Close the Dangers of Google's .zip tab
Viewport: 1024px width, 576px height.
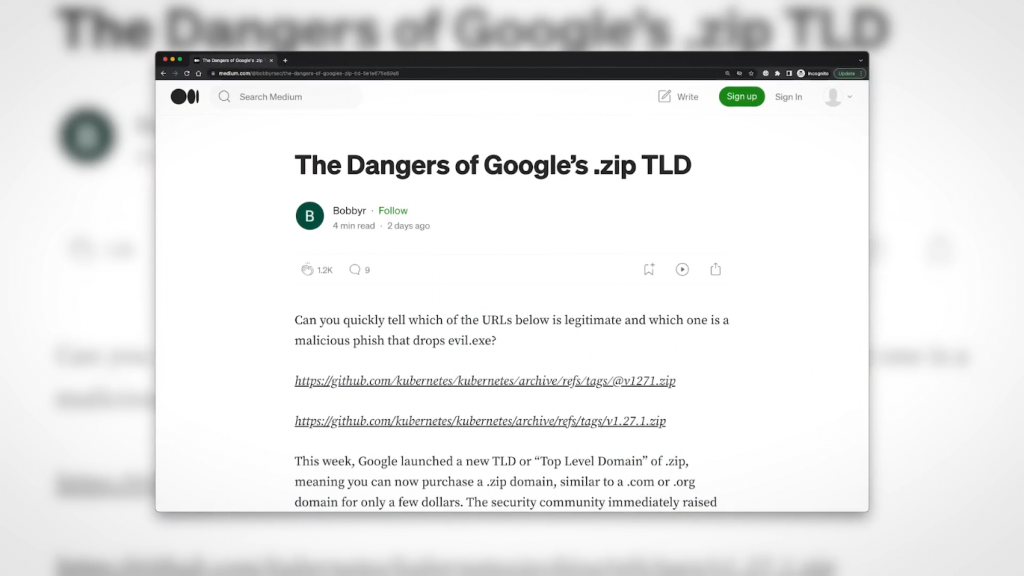click(x=271, y=60)
